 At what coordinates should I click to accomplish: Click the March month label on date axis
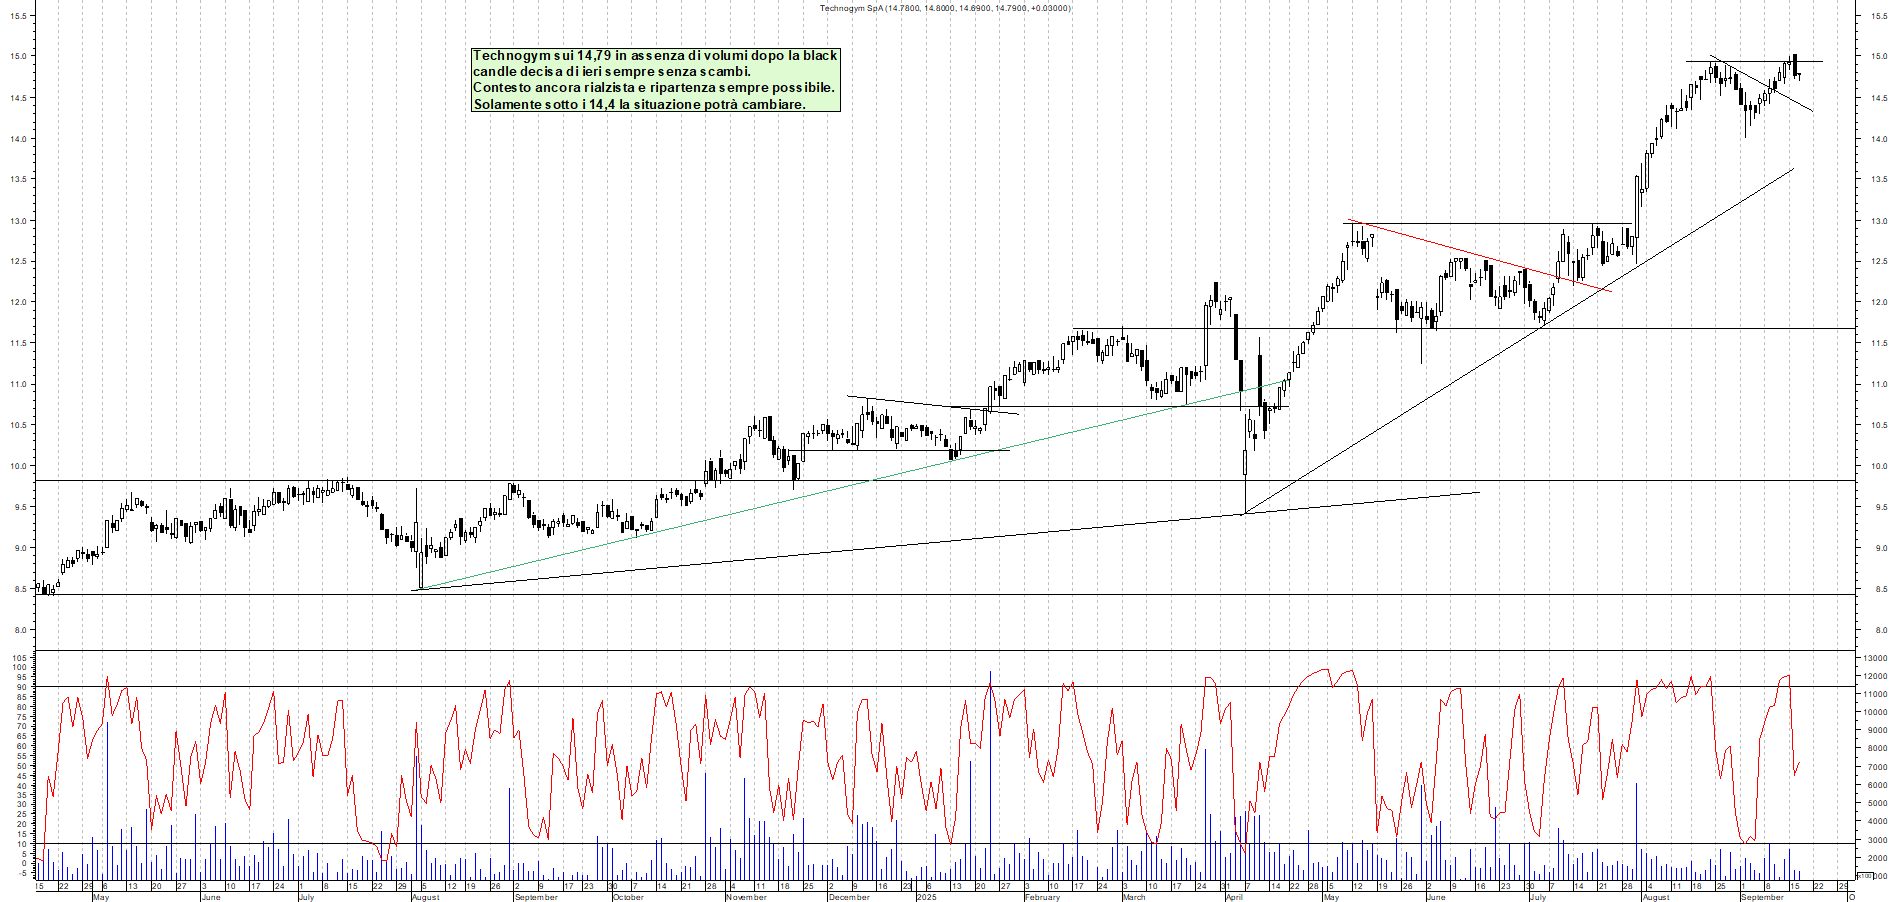click(1134, 897)
